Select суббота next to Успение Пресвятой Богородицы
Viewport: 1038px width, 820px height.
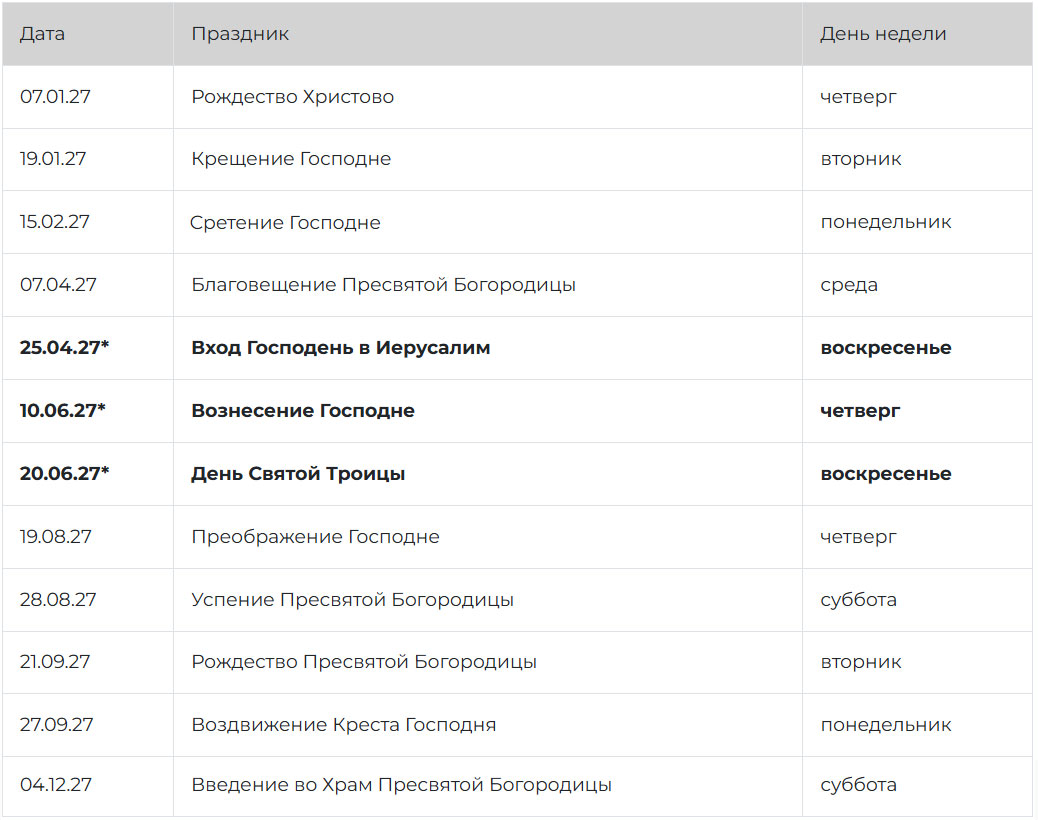[859, 600]
